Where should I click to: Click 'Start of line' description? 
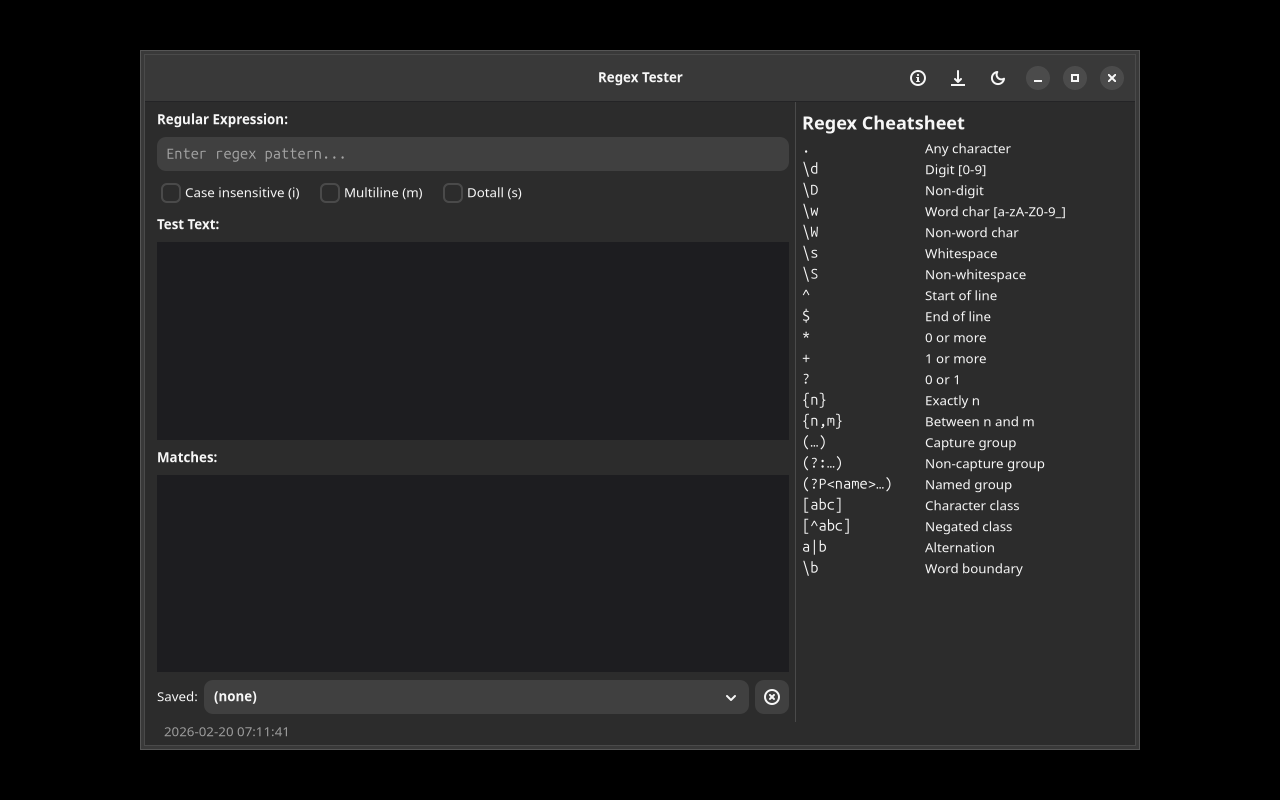pos(961,295)
